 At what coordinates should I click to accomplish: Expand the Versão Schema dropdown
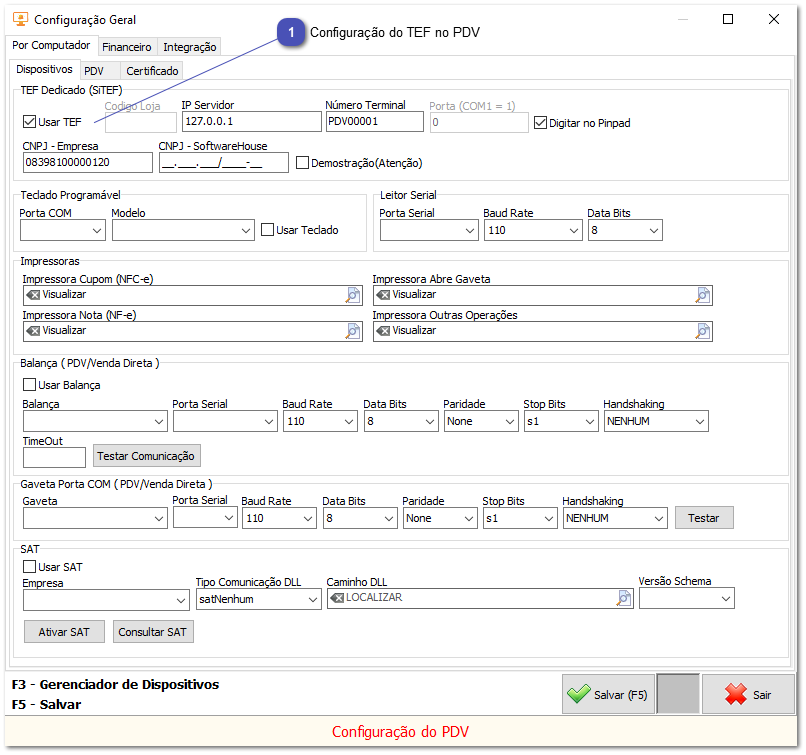pos(727,597)
